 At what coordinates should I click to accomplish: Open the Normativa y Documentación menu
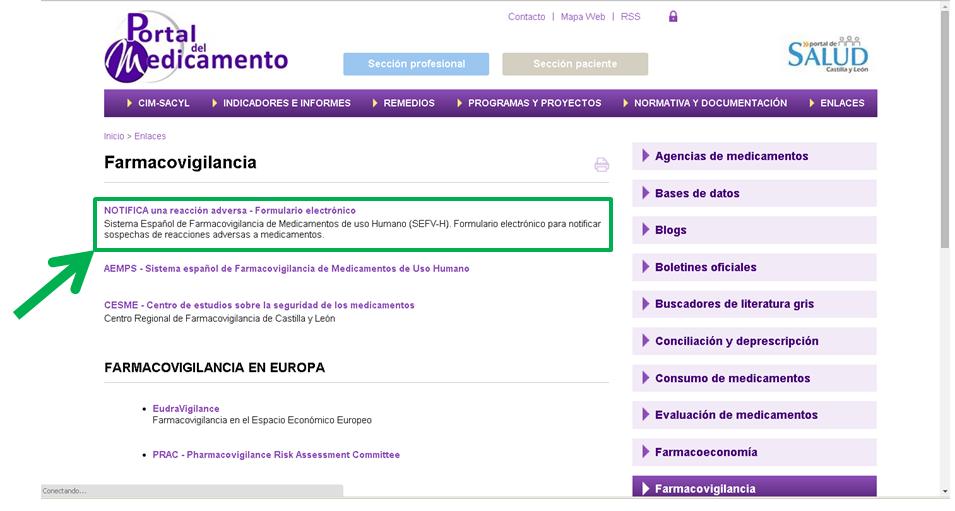pos(710,103)
